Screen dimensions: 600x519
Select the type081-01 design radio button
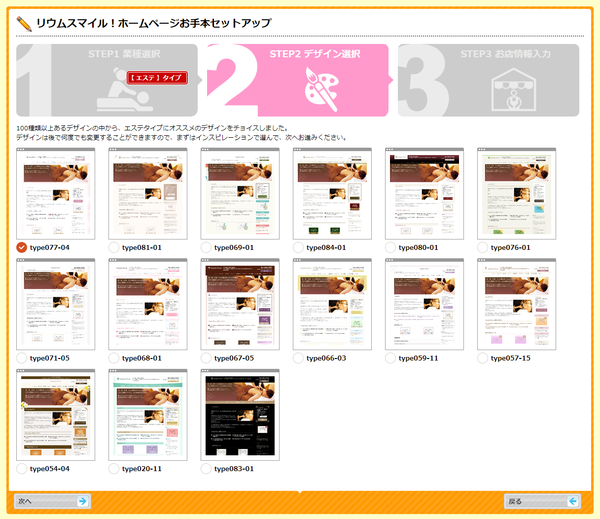click(x=114, y=247)
